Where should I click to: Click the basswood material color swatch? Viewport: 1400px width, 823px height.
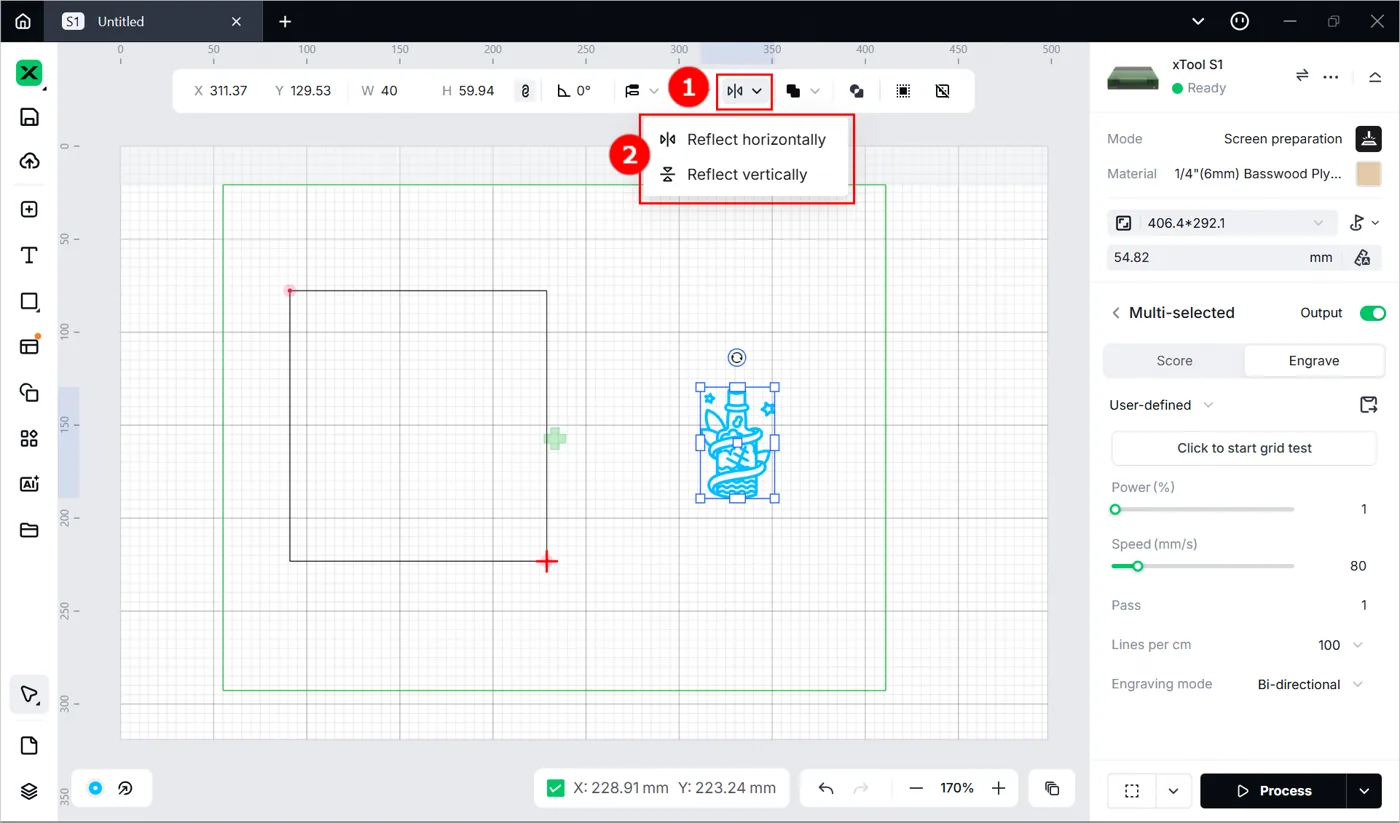point(1368,174)
